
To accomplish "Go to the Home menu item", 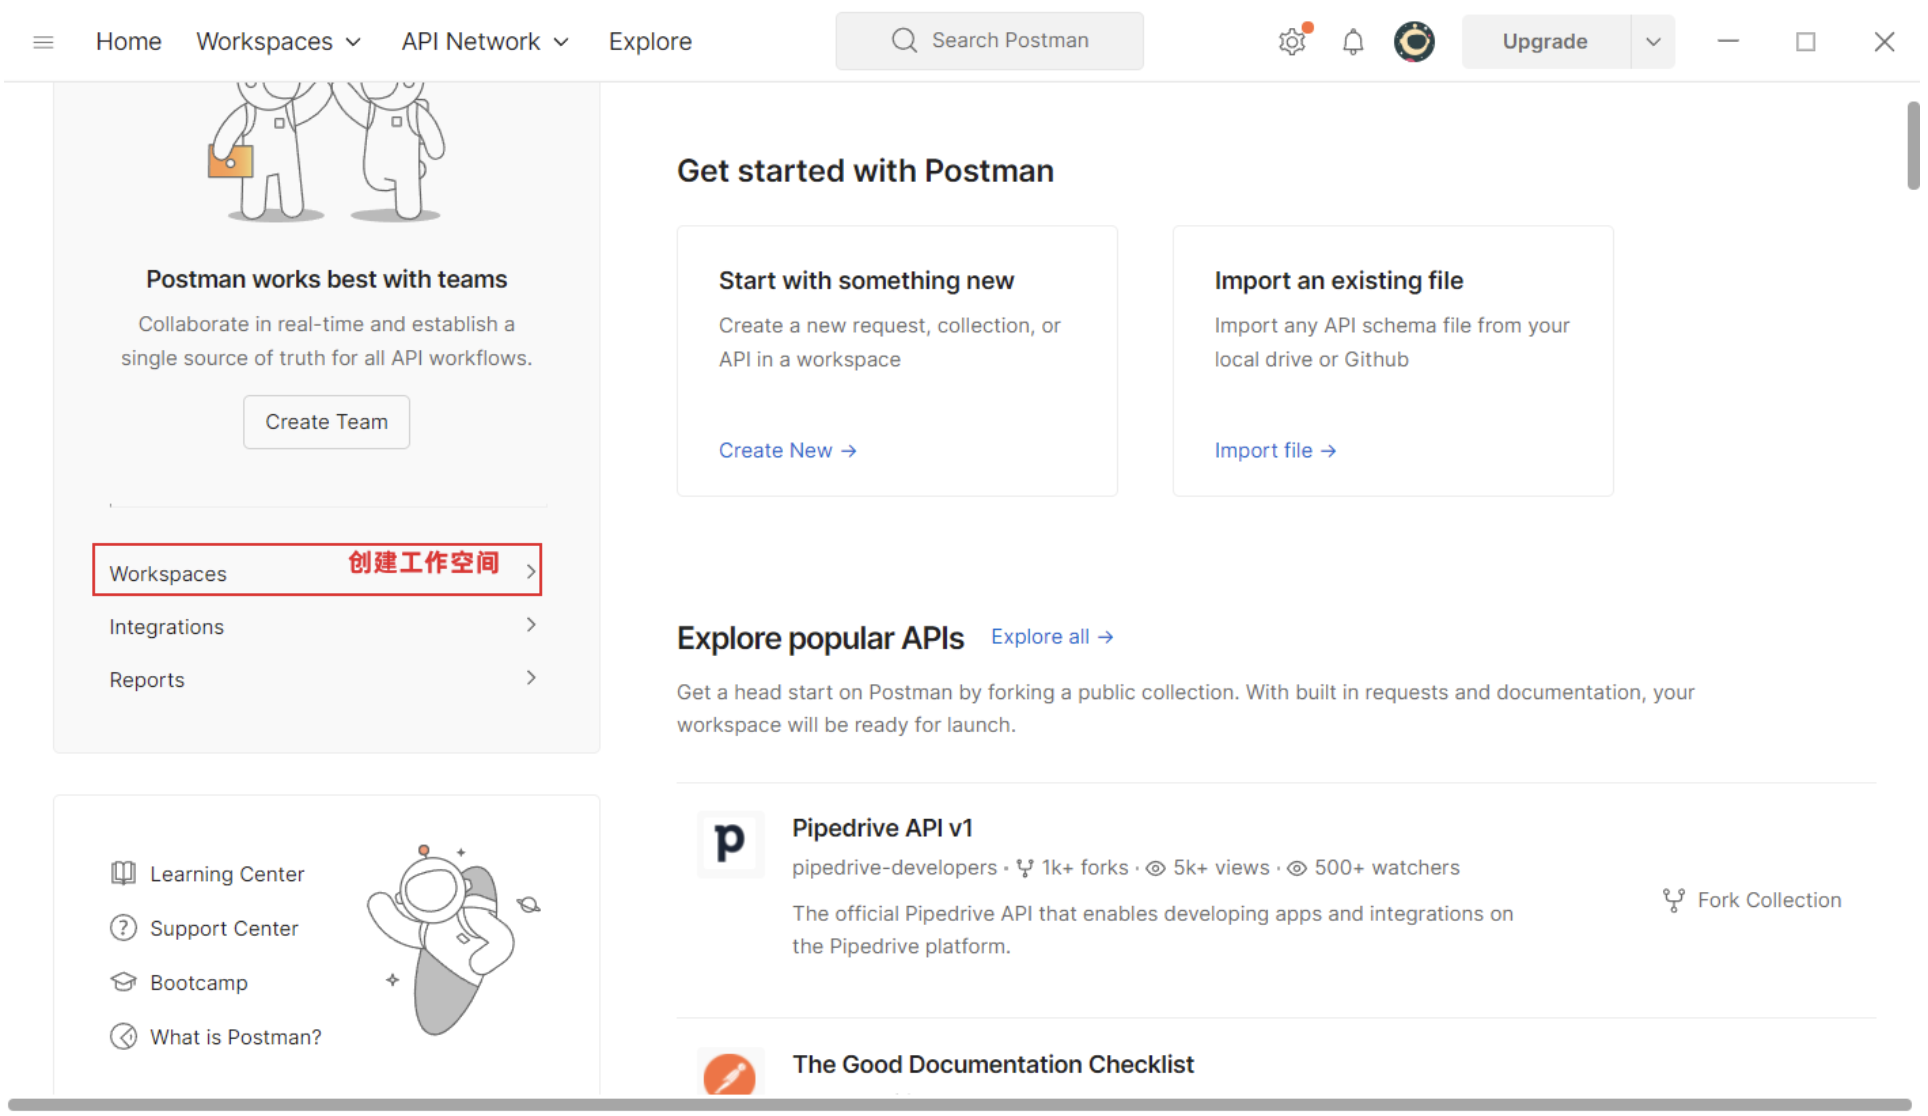I will pyautogui.click(x=128, y=42).
